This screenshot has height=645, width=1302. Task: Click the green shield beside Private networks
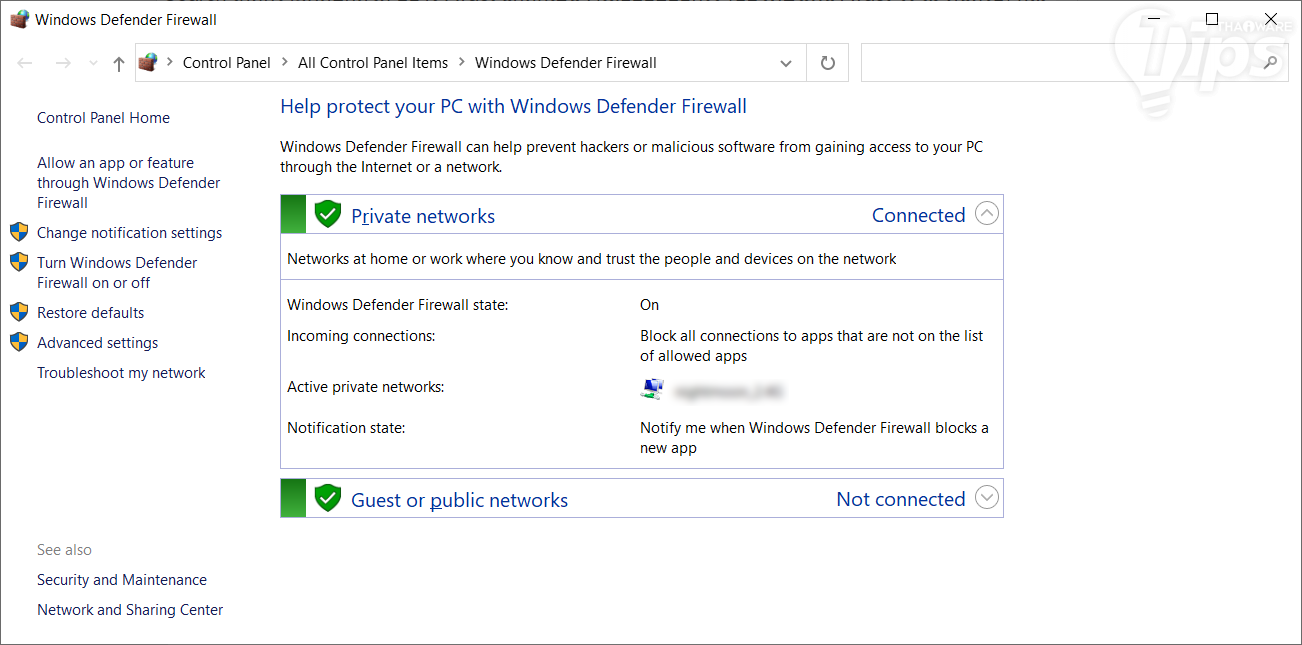tap(328, 214)
